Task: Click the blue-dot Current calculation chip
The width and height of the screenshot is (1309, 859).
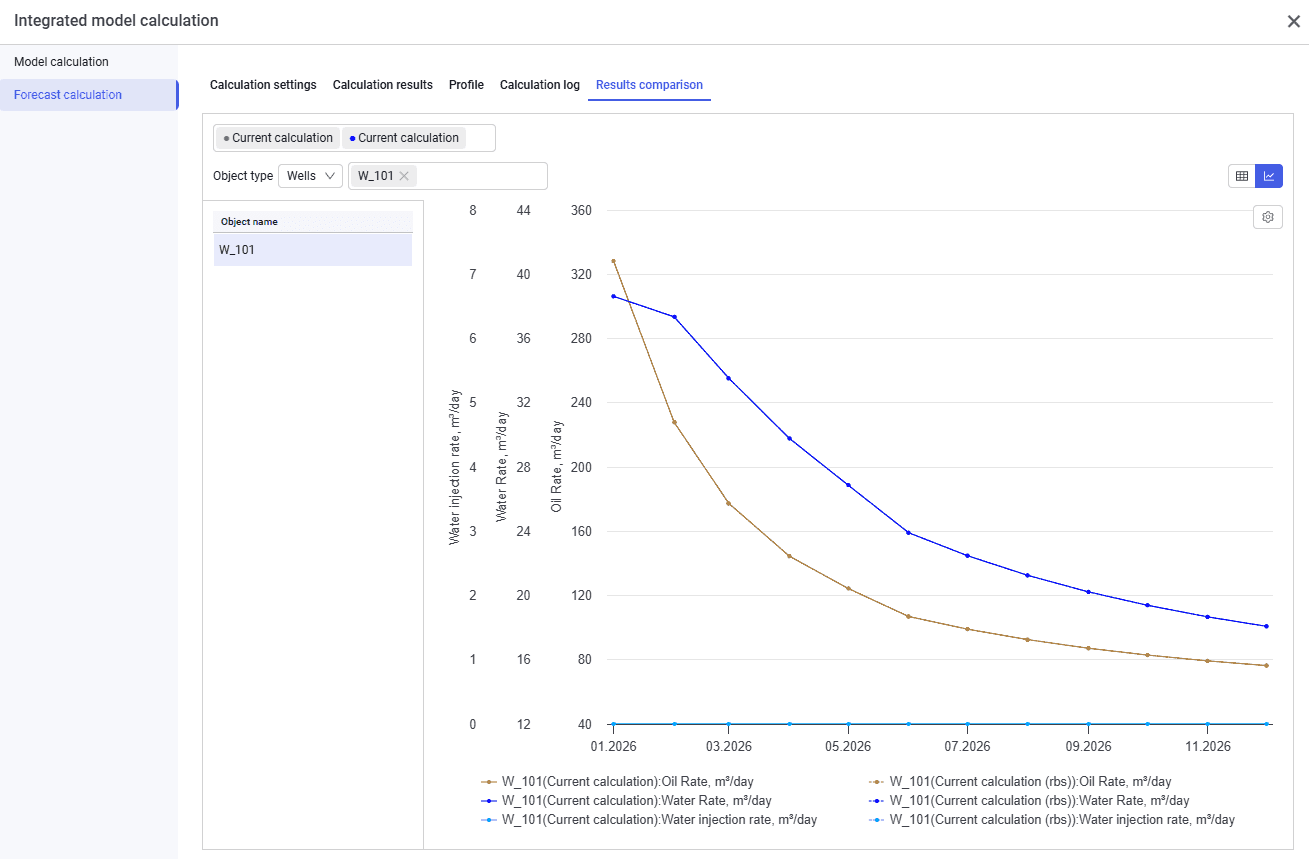Action: coord(404,138)
